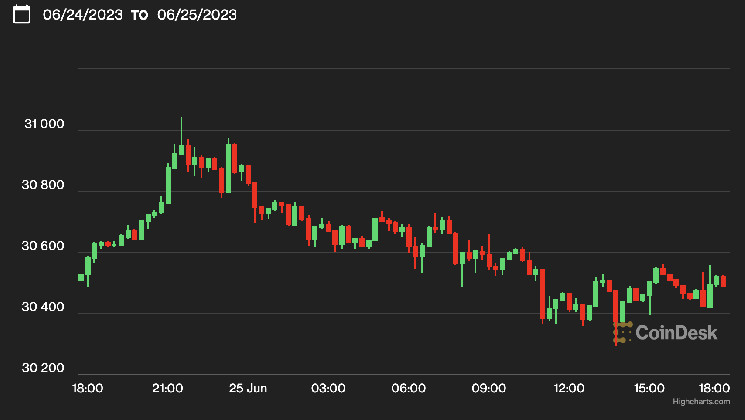Select the 12:00 time axis label
Viewport: 745px width, 420px height.
[569, 387]
